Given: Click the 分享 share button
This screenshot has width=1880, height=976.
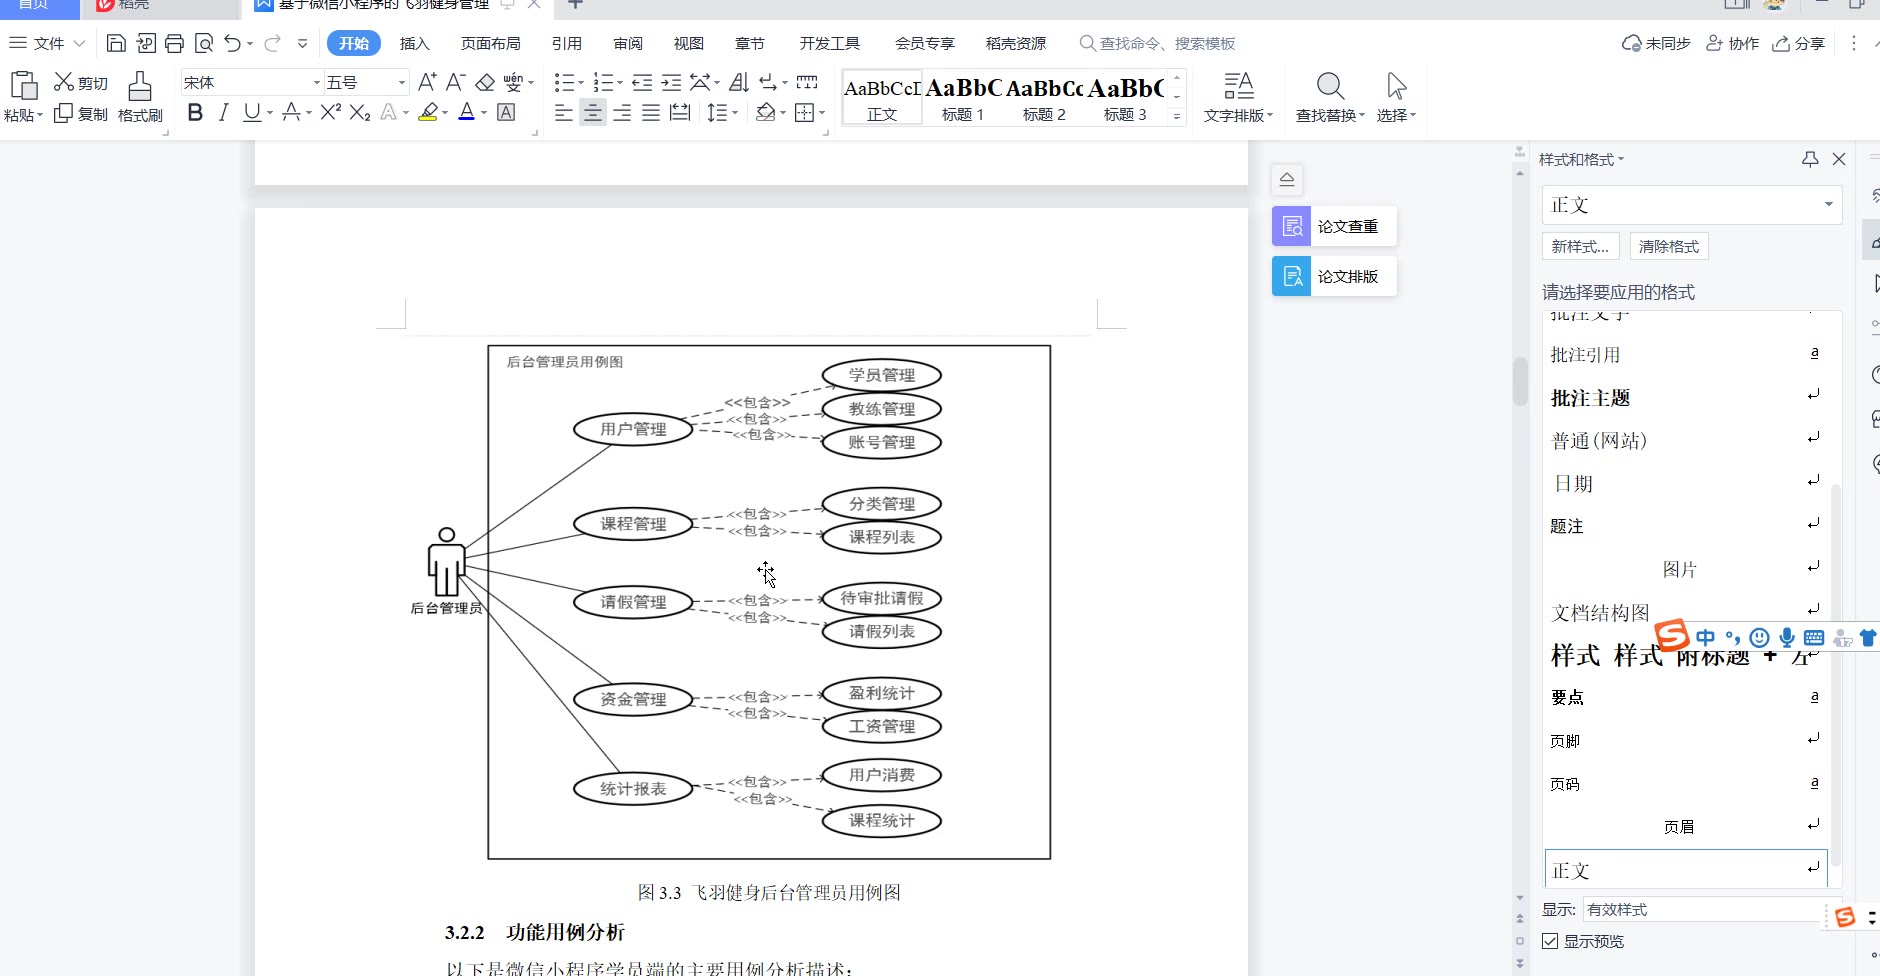Looking at the screenshot, I should click(x=1798, y=43).
